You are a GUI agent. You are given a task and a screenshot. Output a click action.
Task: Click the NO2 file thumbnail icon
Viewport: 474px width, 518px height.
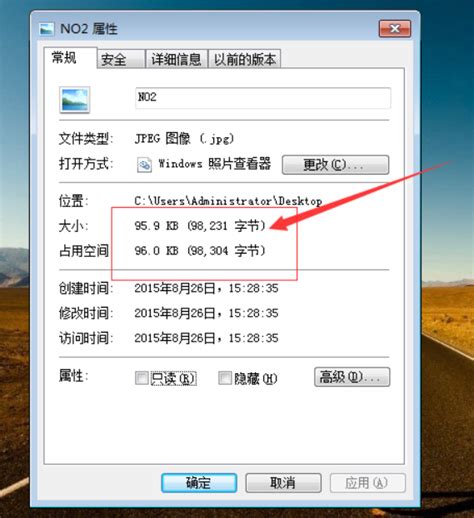pos(75,99)
